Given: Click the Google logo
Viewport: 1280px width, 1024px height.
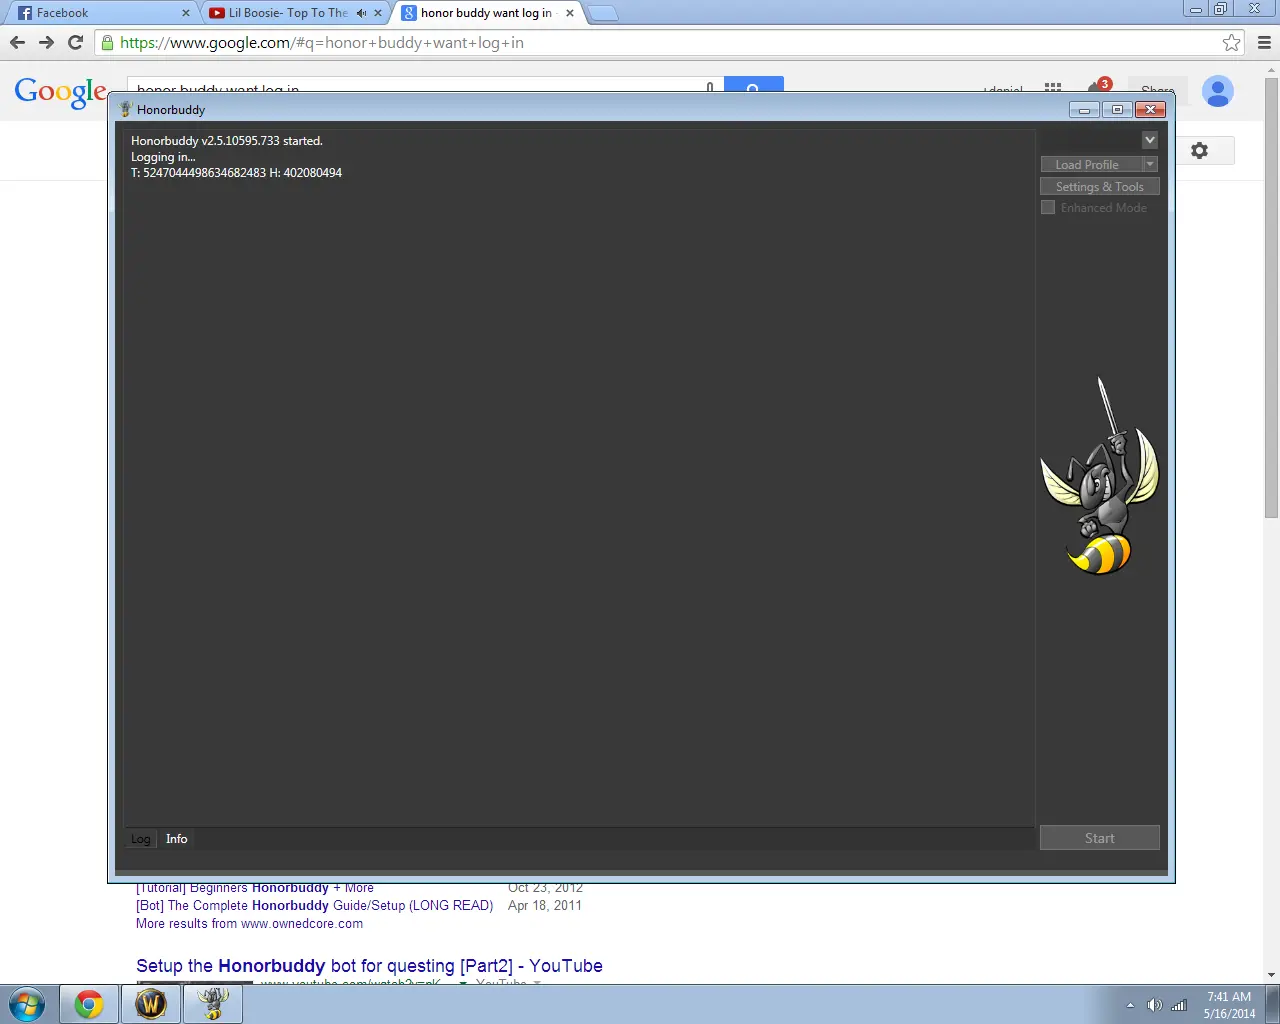Looking at the screenshot, I should (x=60, y=92).
